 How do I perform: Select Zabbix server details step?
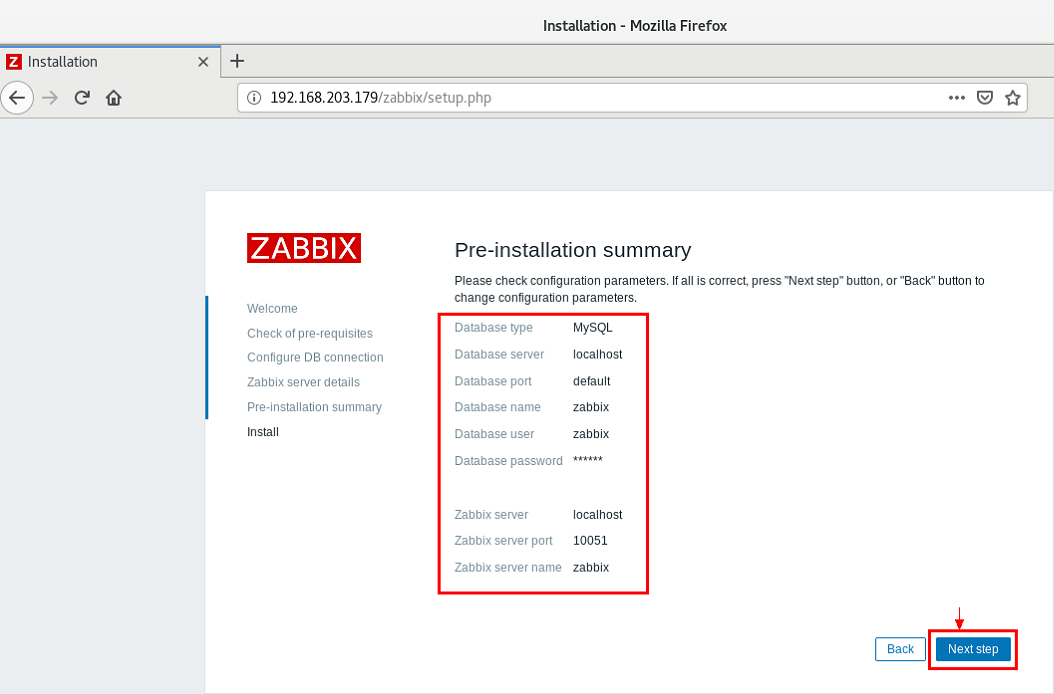(x=303, y=382)
